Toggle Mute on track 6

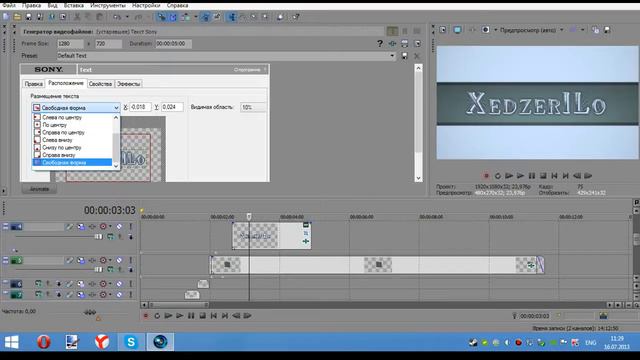coord(119,284)
